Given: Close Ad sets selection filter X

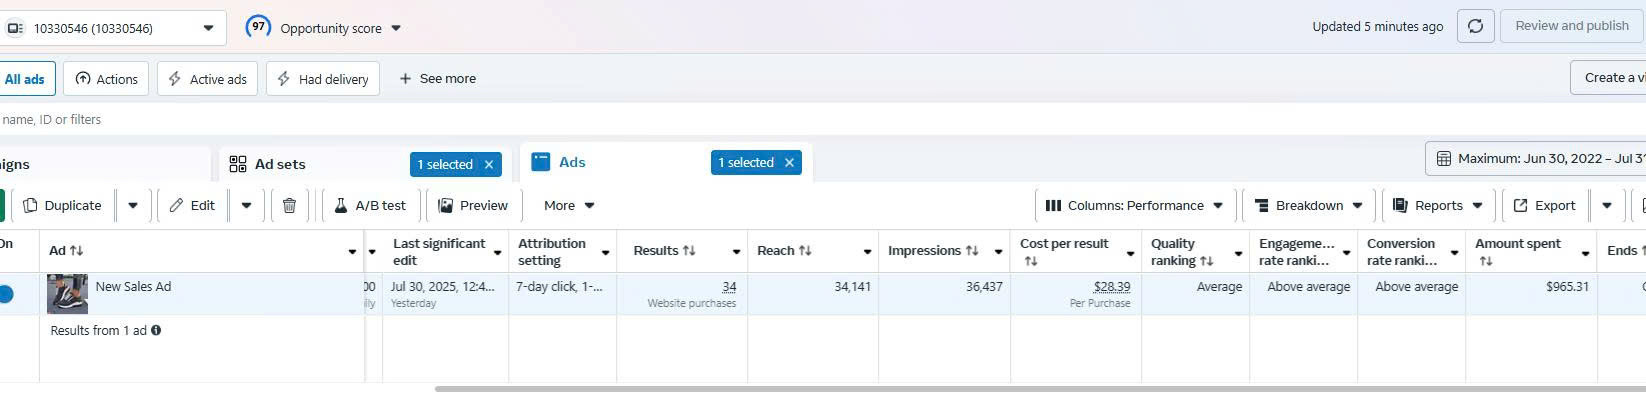Looking at the screenshot, I should (x=489, y=164).
